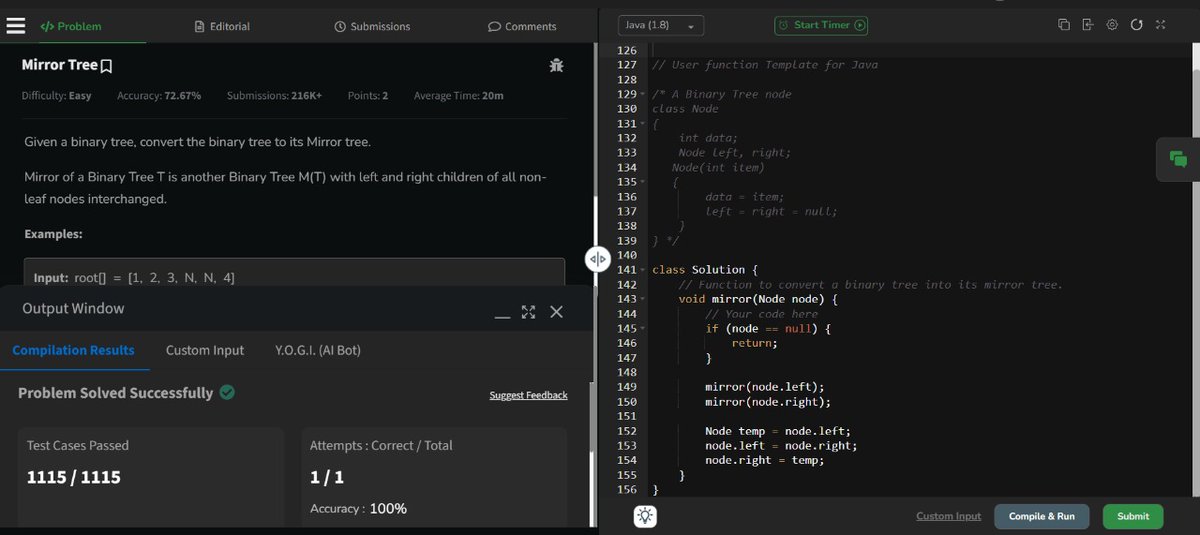1200x535 pixels.
Task: Click the panel splitter handle
Action: pyautogui.click(x=598, y=259)
